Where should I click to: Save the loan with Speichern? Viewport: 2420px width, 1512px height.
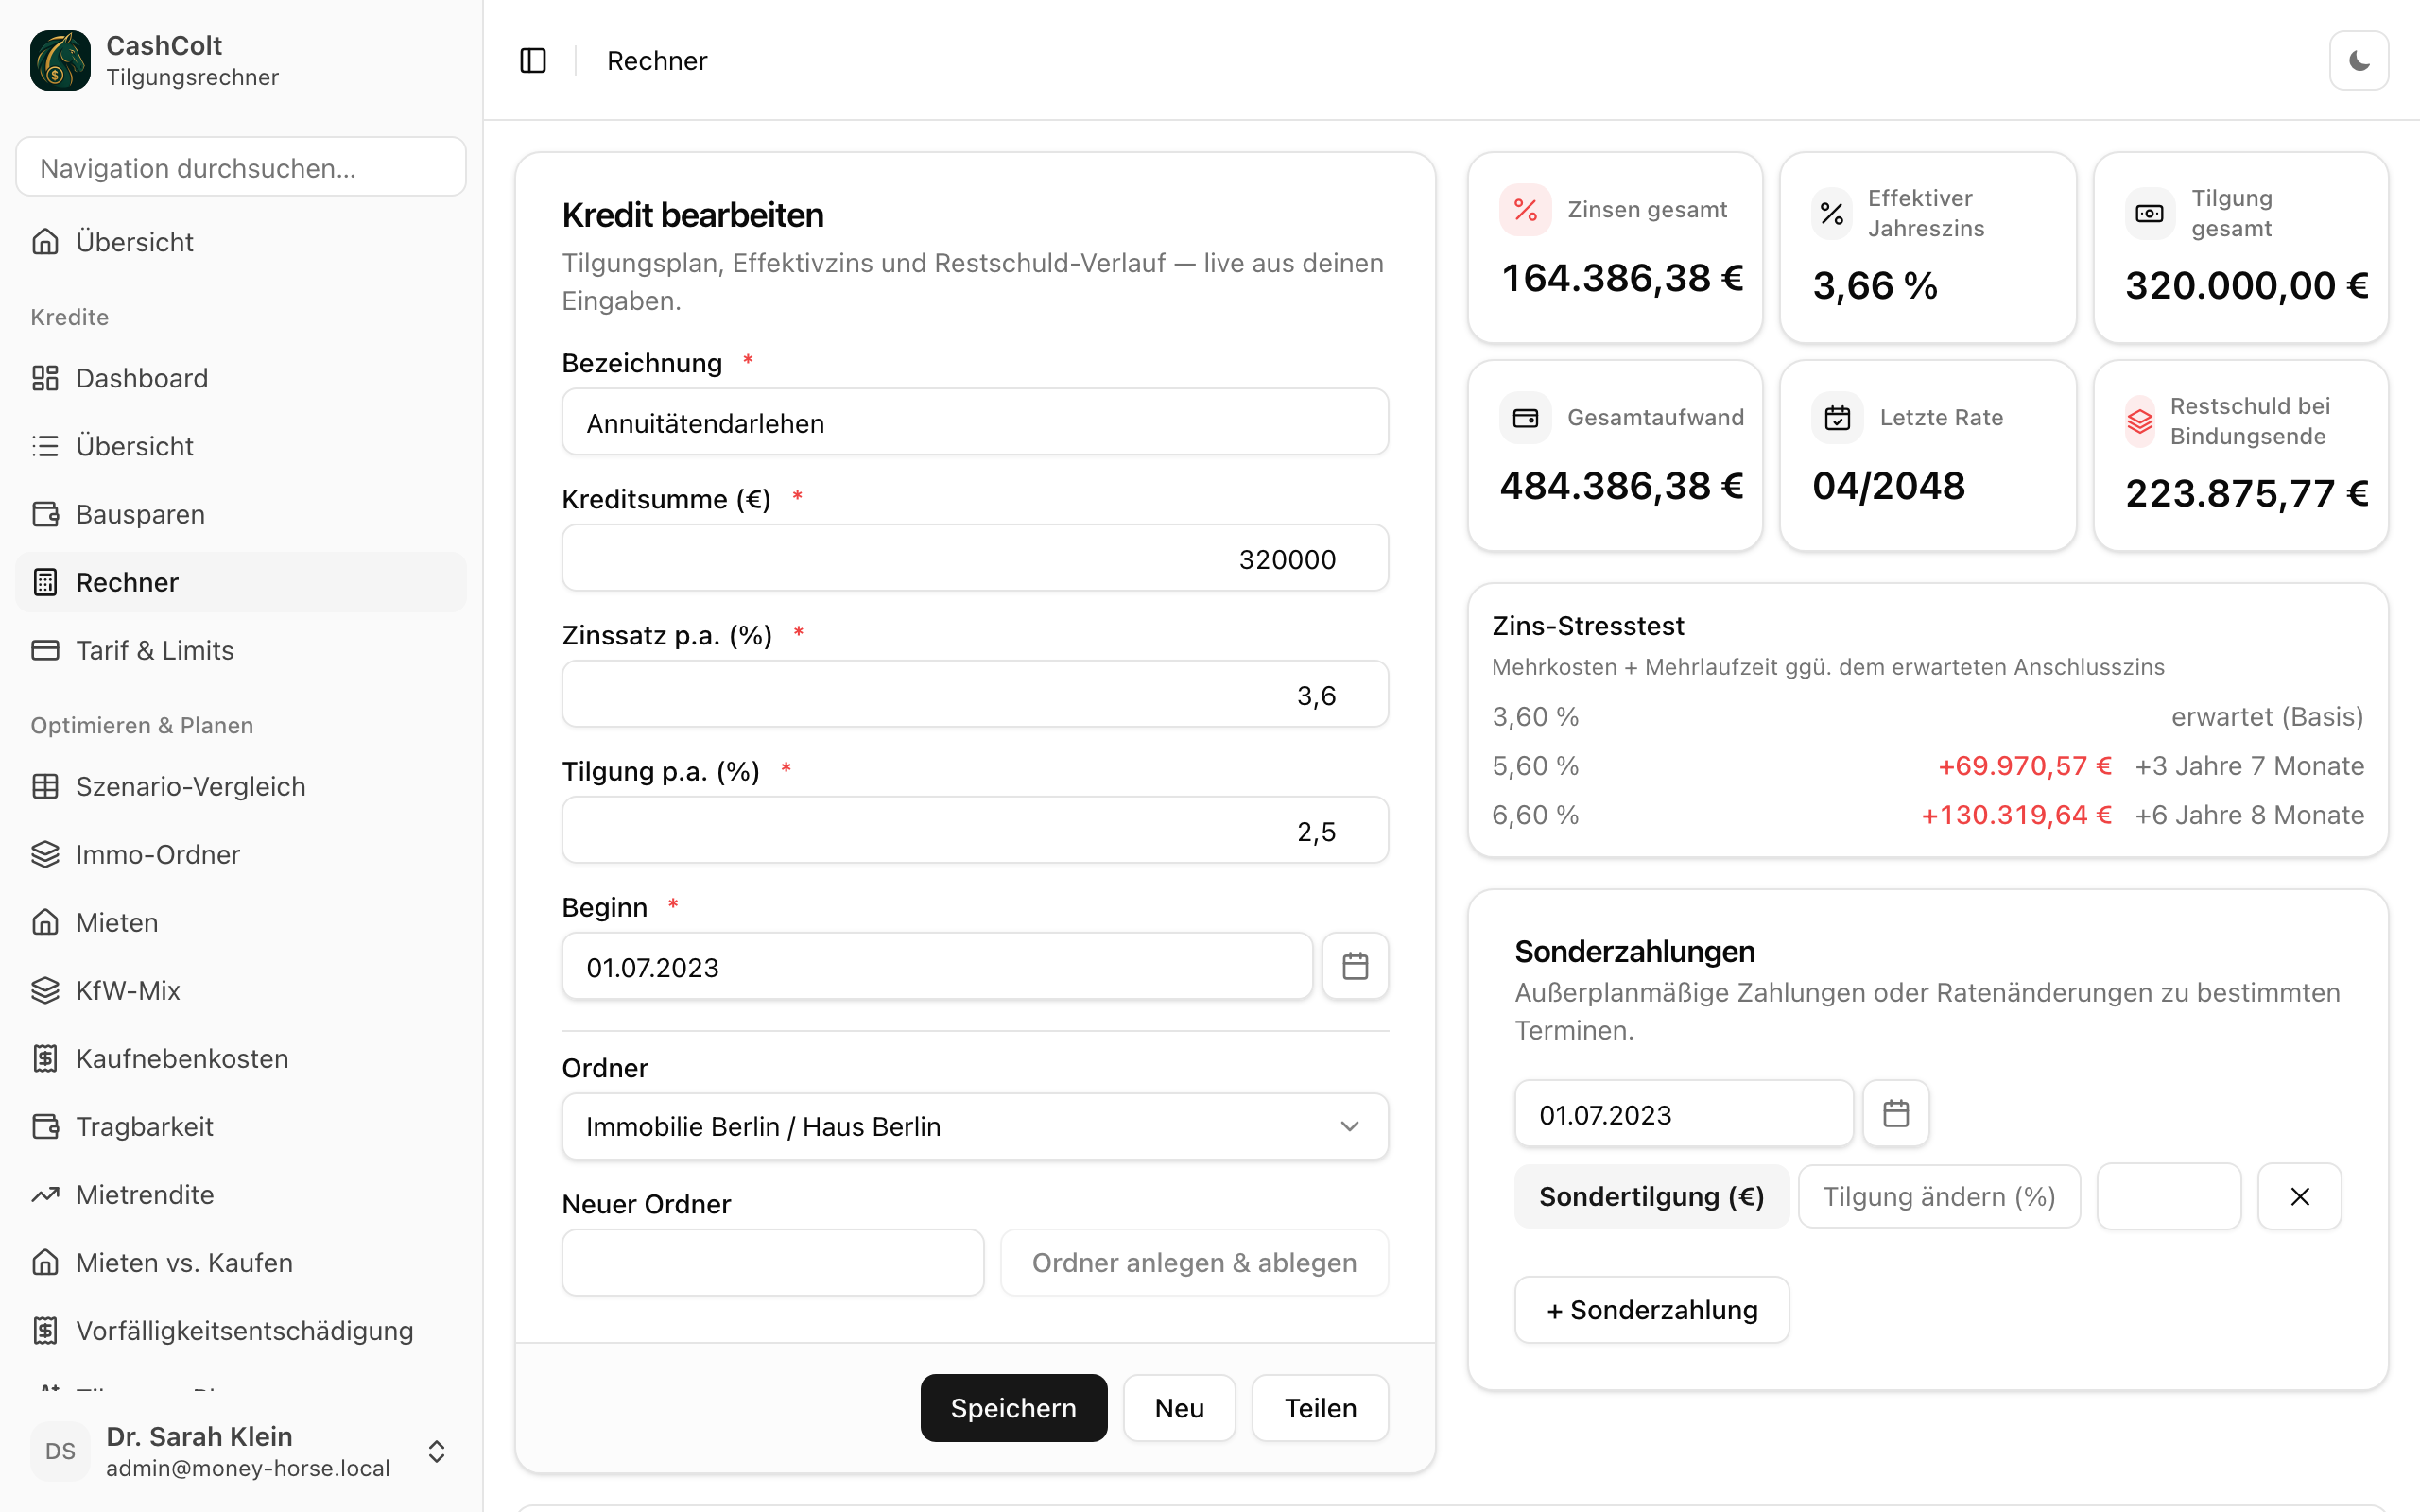(x=1013, y=1407)
